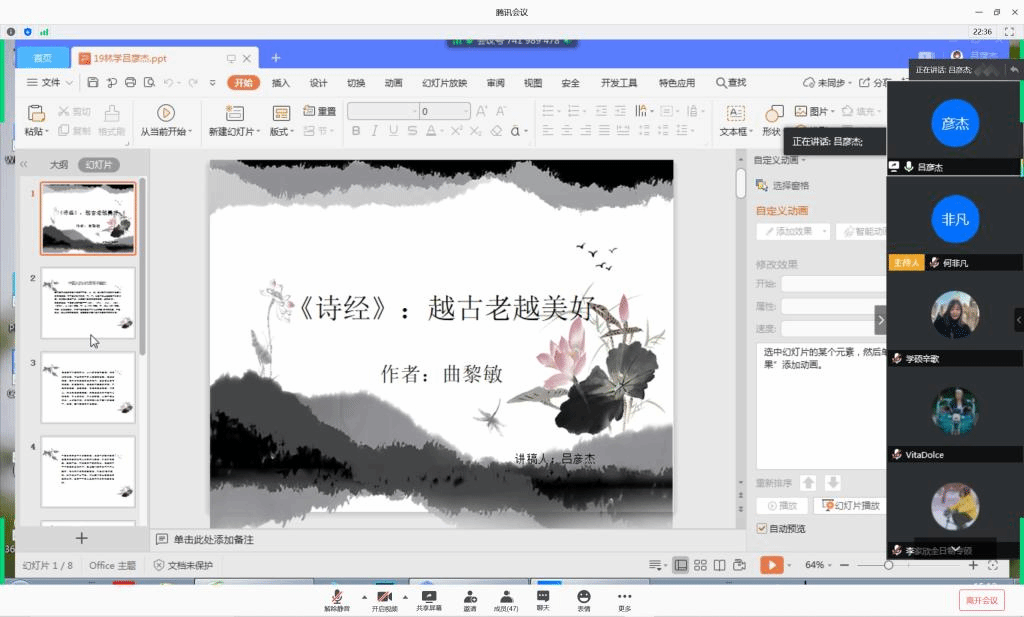Switch to the 大纲 outline tab

(x=59, y=164)
